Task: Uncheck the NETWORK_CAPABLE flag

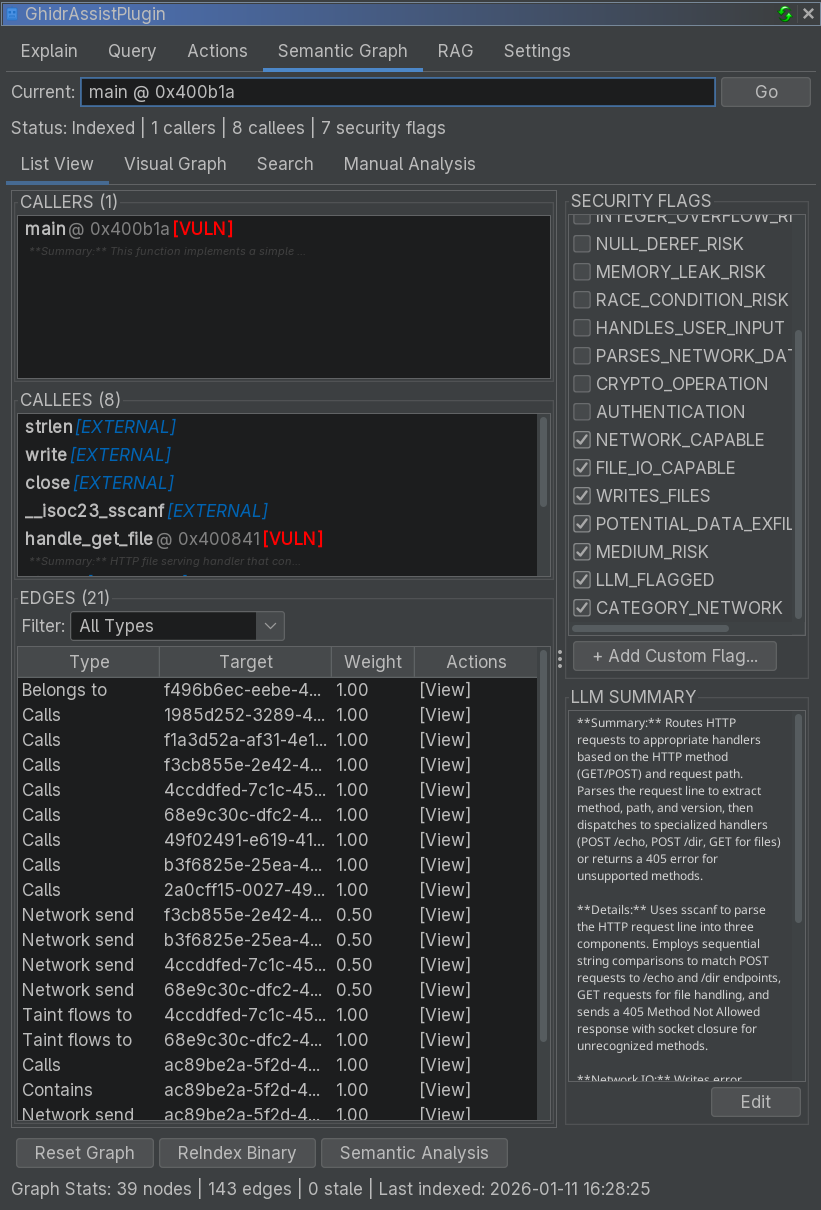Action: (582, 440)
